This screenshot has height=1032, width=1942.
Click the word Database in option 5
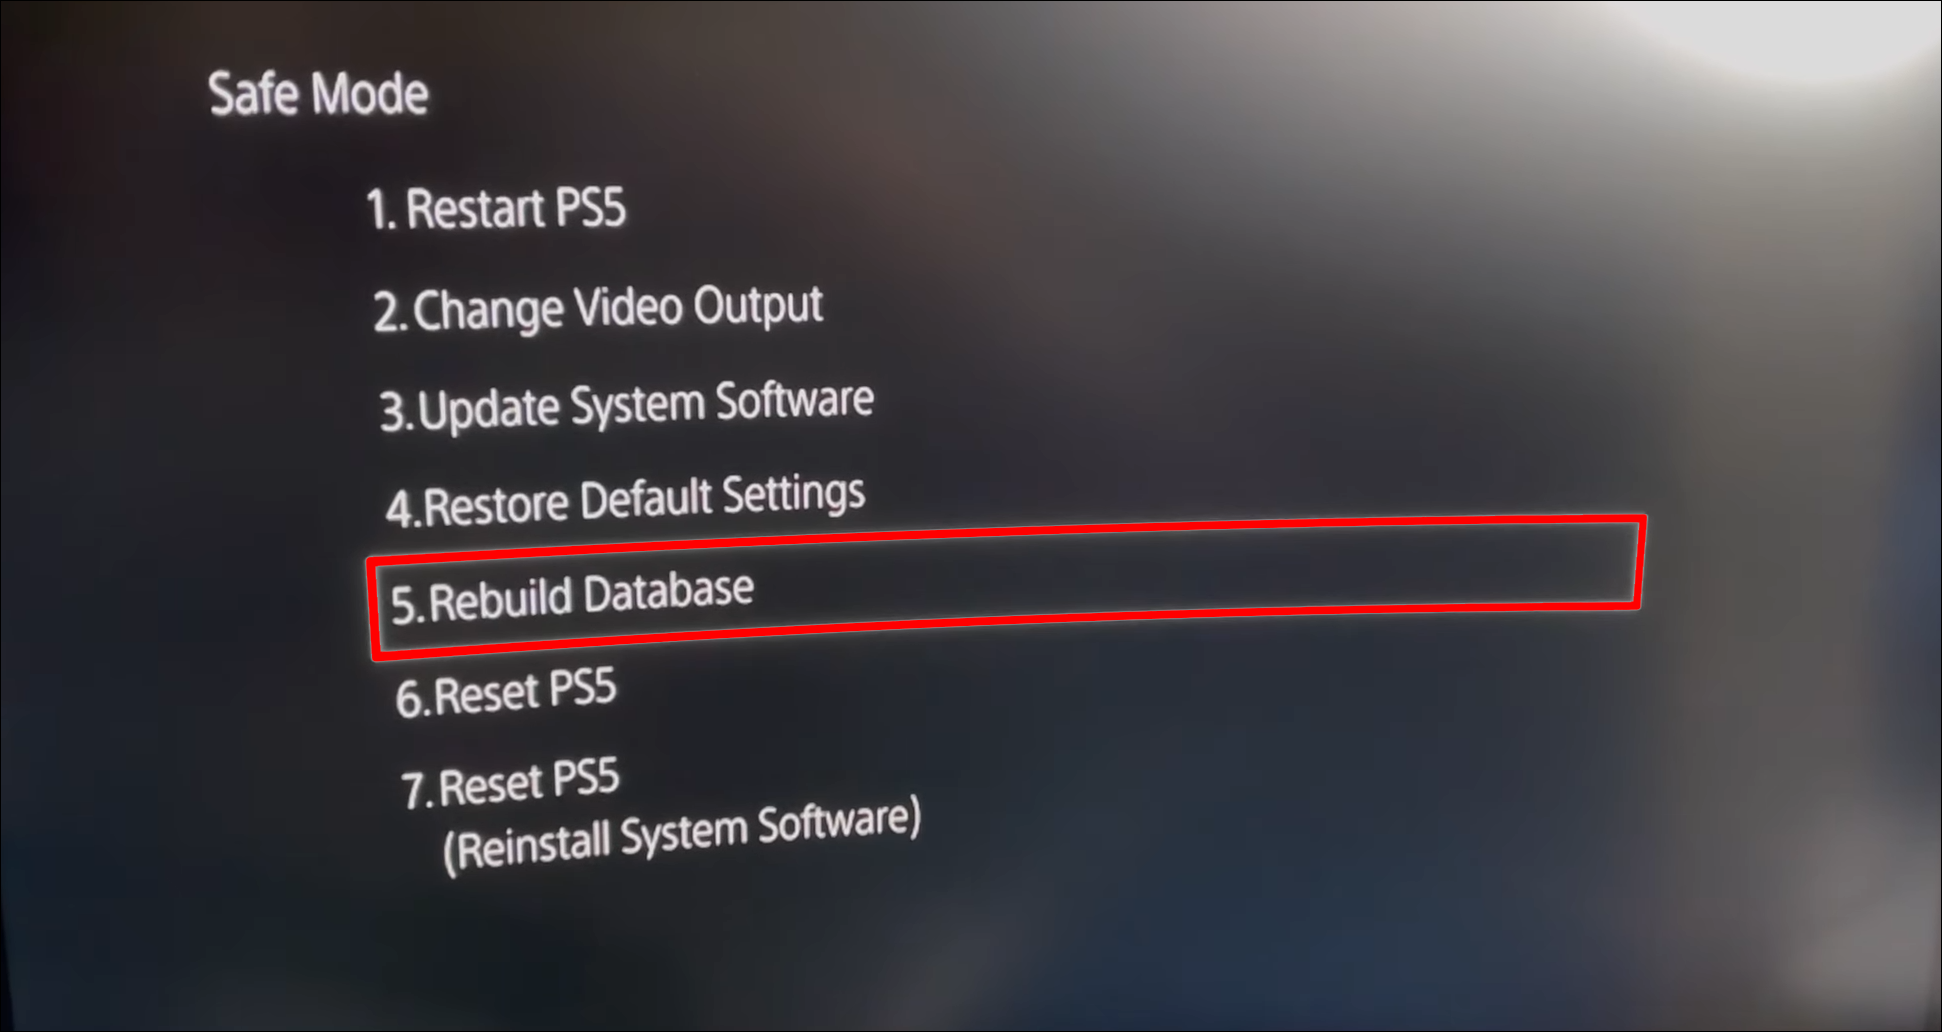point(668,590)
